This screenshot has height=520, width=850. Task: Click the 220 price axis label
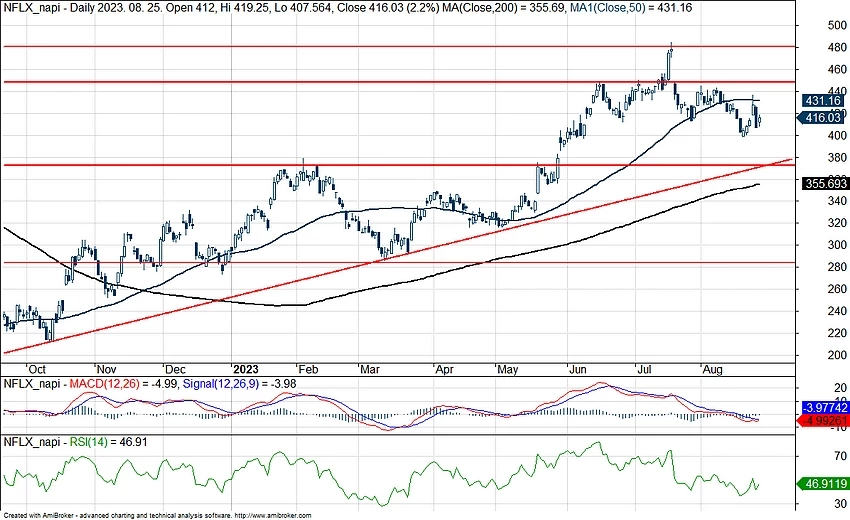pyautogui.click(x=837, y=333)
